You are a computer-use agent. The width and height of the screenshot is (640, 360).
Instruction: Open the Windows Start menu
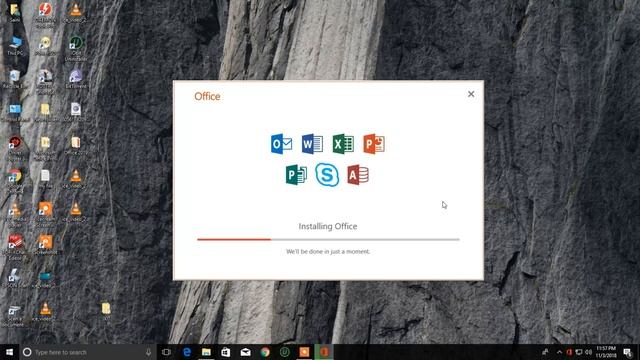coord(9,352)
